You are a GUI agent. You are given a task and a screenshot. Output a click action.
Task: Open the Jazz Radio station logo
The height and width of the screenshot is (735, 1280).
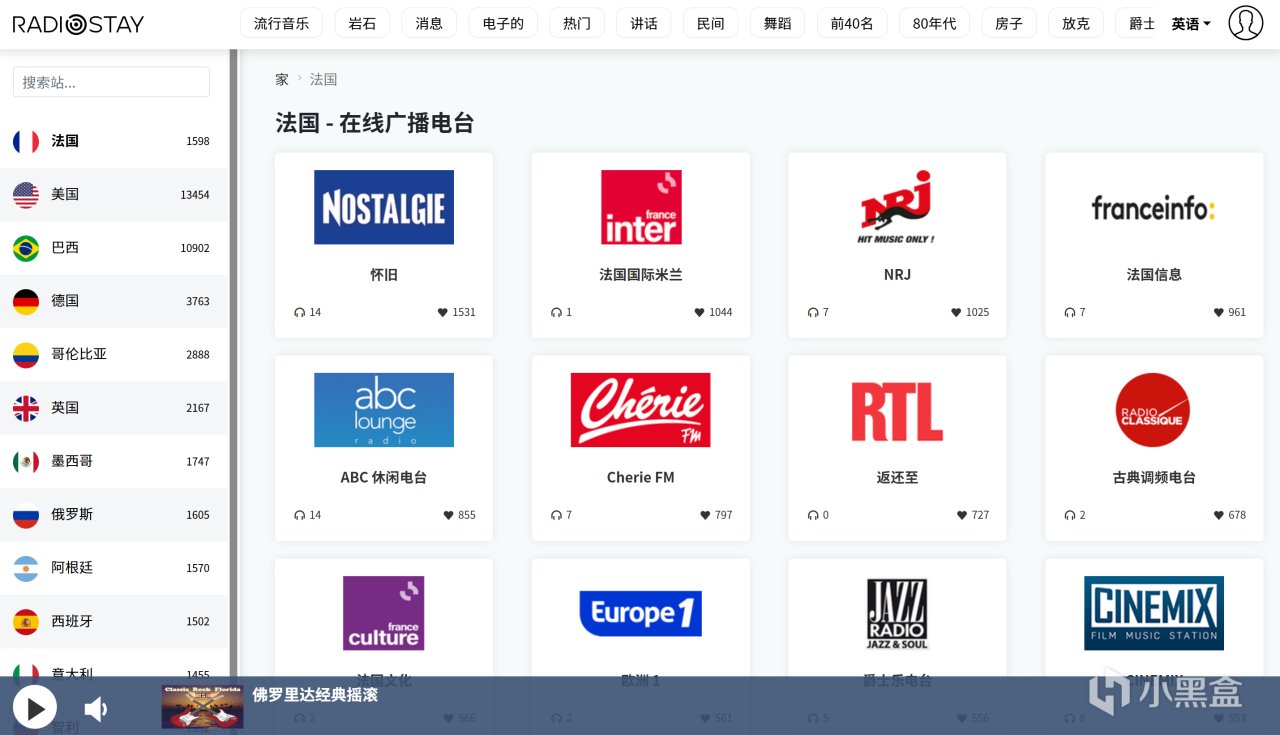[x=897, y=613]
